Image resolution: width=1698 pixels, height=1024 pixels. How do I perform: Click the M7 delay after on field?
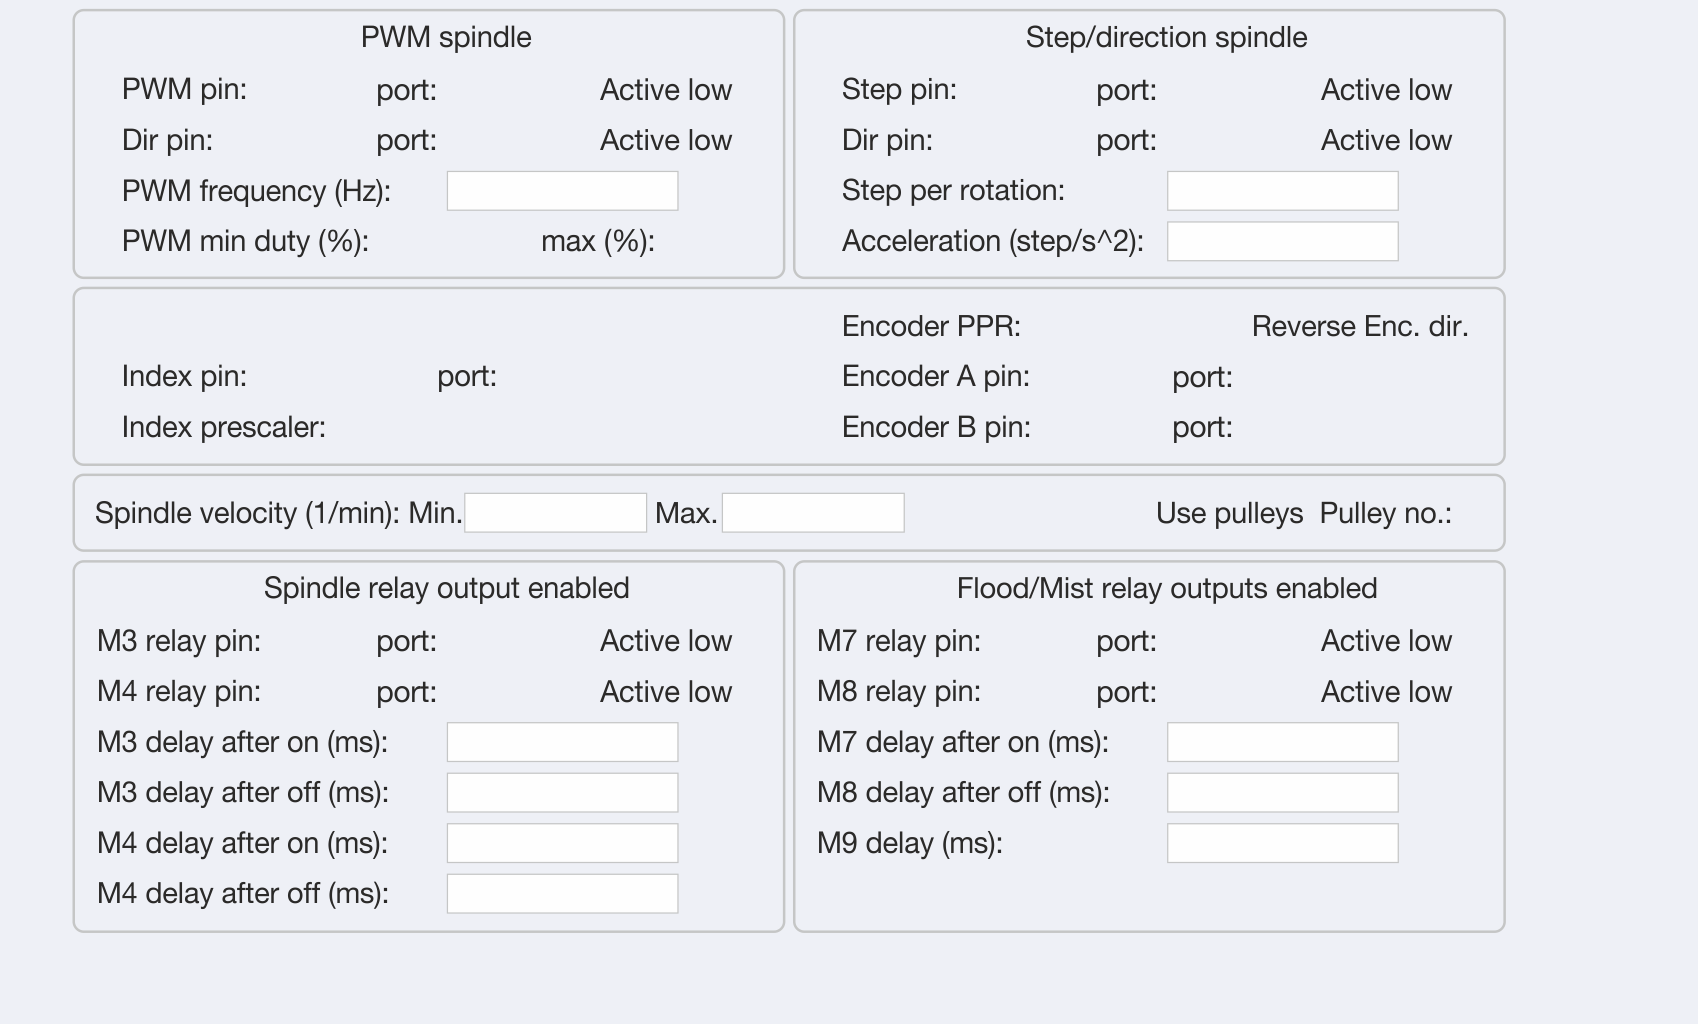click(1282, 742)
